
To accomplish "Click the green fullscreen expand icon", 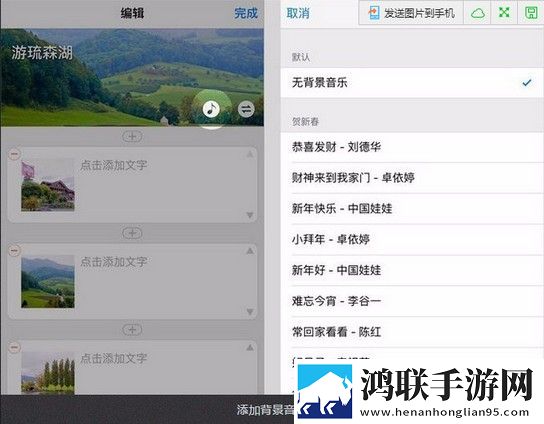I will coord(504,13).
